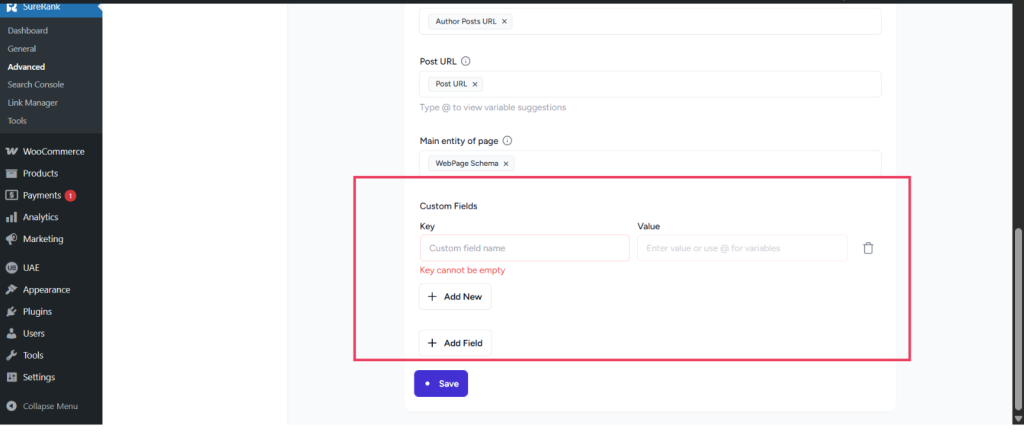Image resolution: width=1024 pixels, height=436 pixels.
Task: Click the Collapse Menu arrow icon
Action: click(x=11, y=406)
